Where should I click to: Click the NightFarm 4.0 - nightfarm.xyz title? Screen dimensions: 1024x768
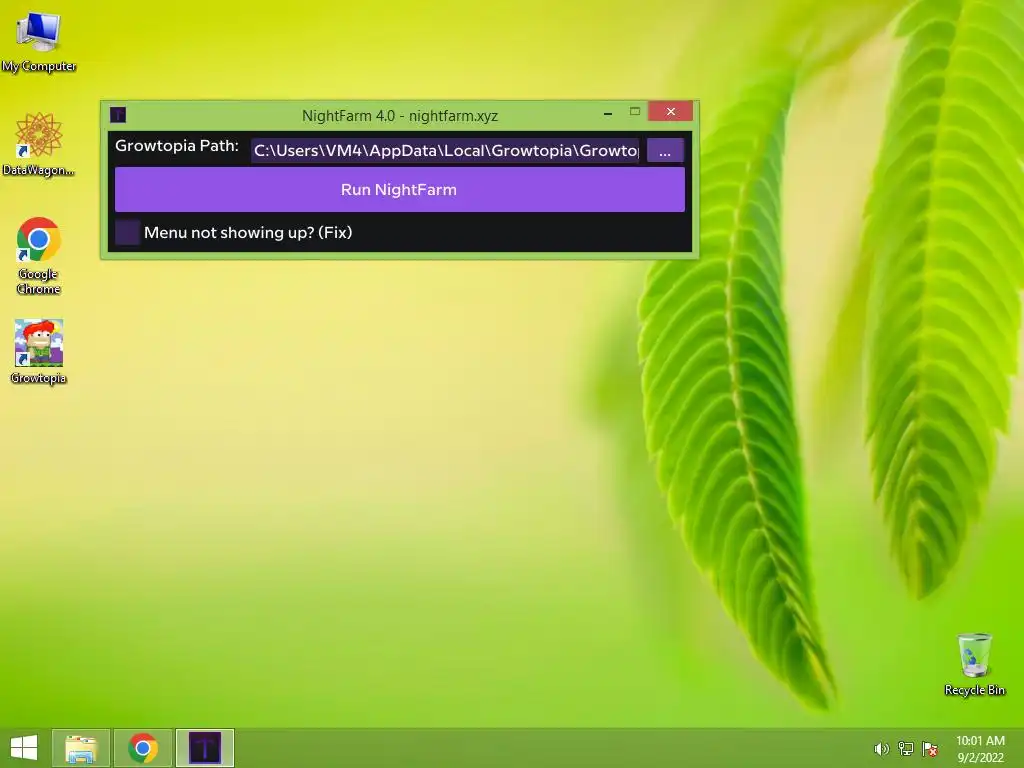point(400,116)
